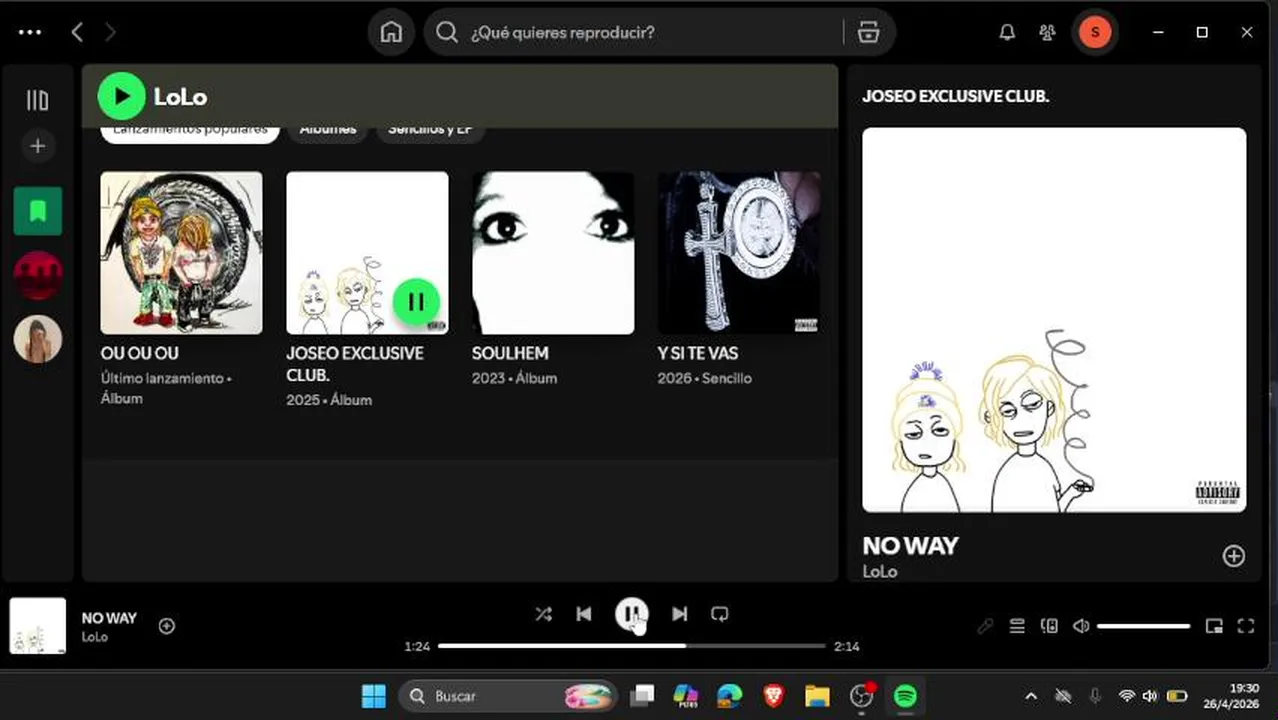This screenshot has width=1278, height=720.
Task: Open friend activity icon
Action: [x=1047, y=32]
